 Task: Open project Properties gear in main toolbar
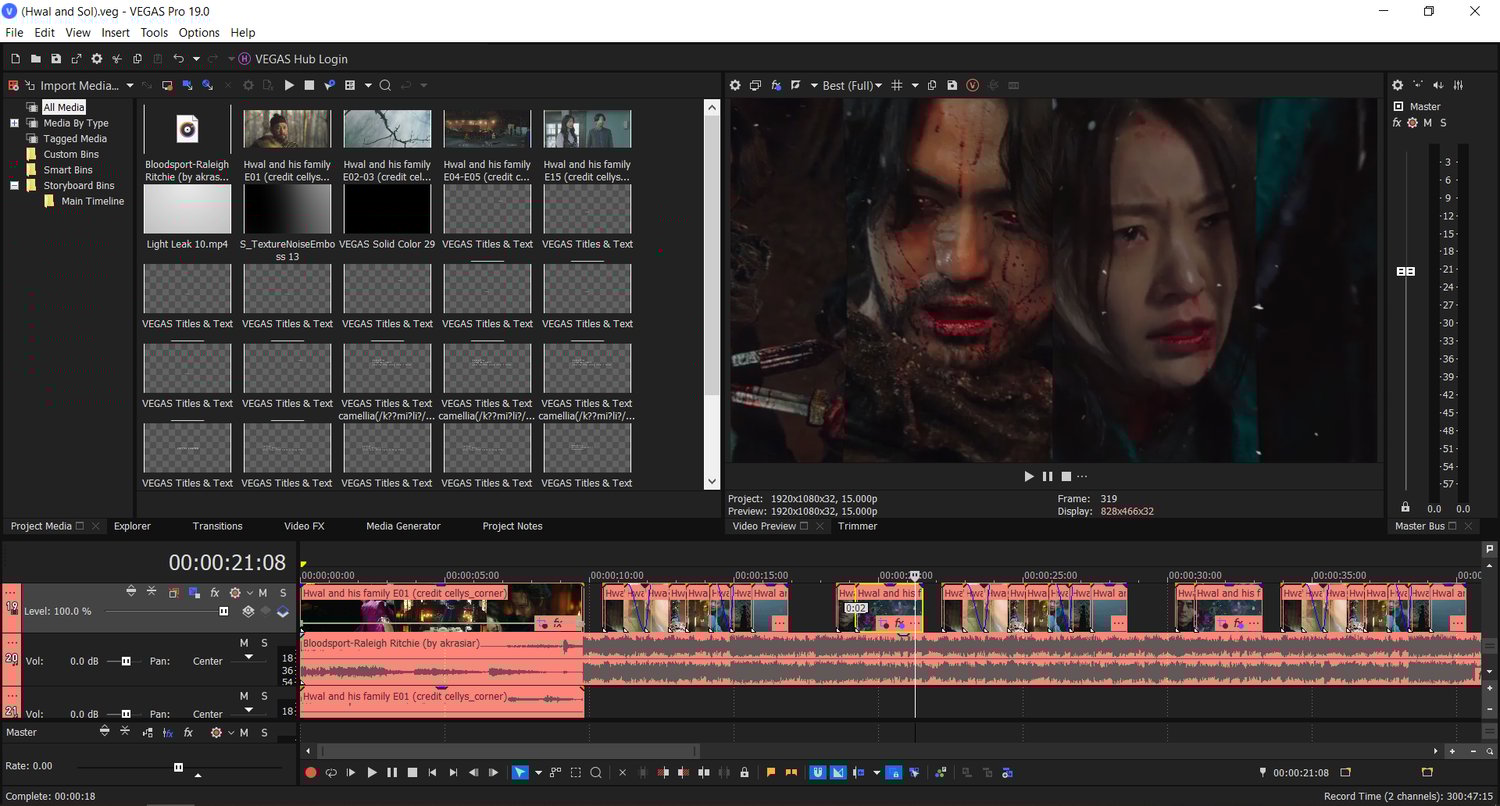[x=97, y=60]
